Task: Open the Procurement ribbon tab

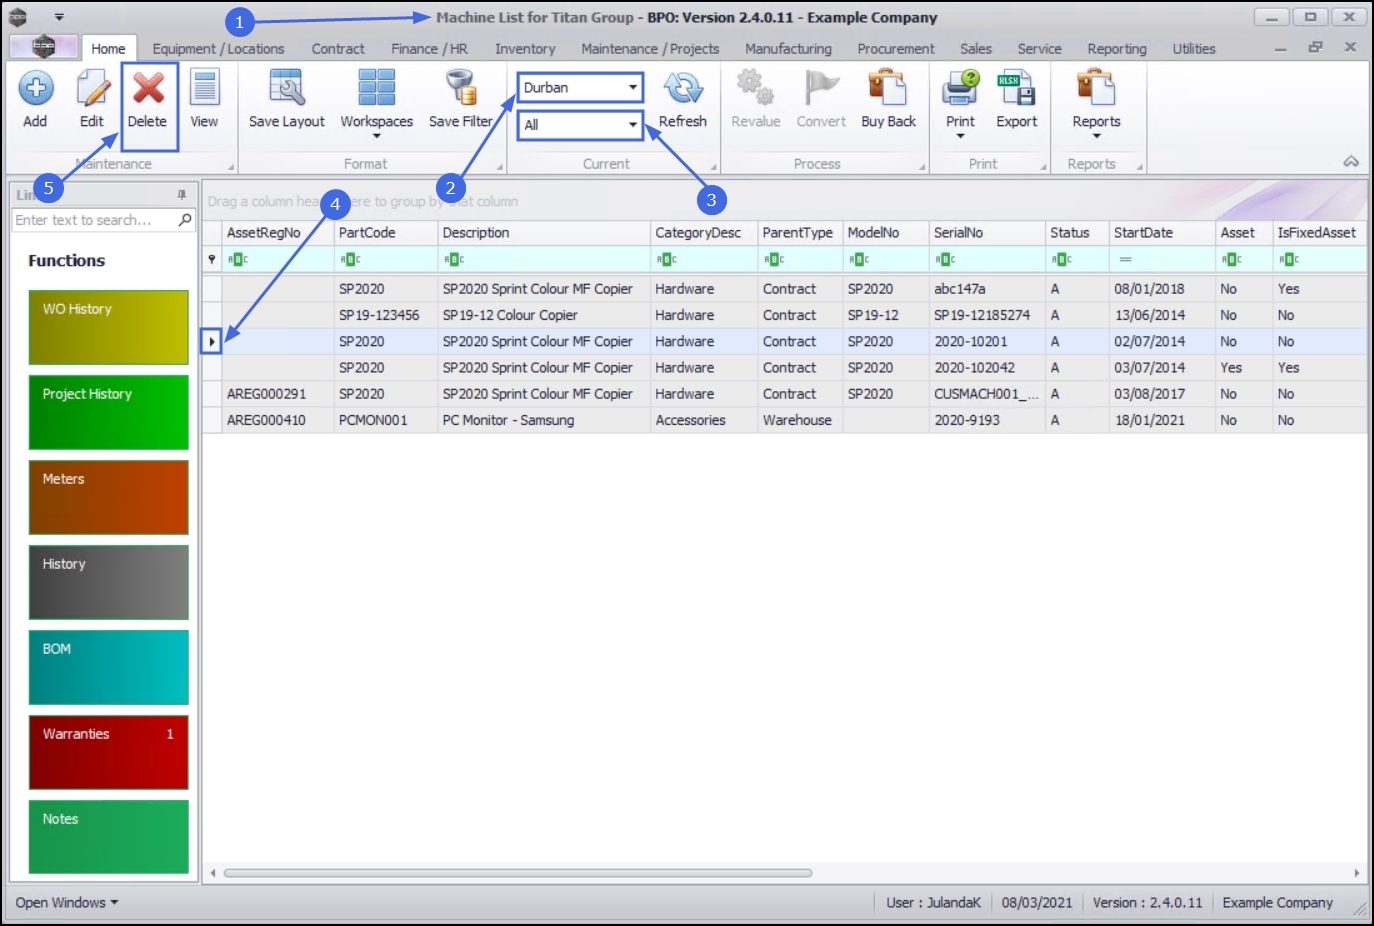Action: click(x=896, y=48)
